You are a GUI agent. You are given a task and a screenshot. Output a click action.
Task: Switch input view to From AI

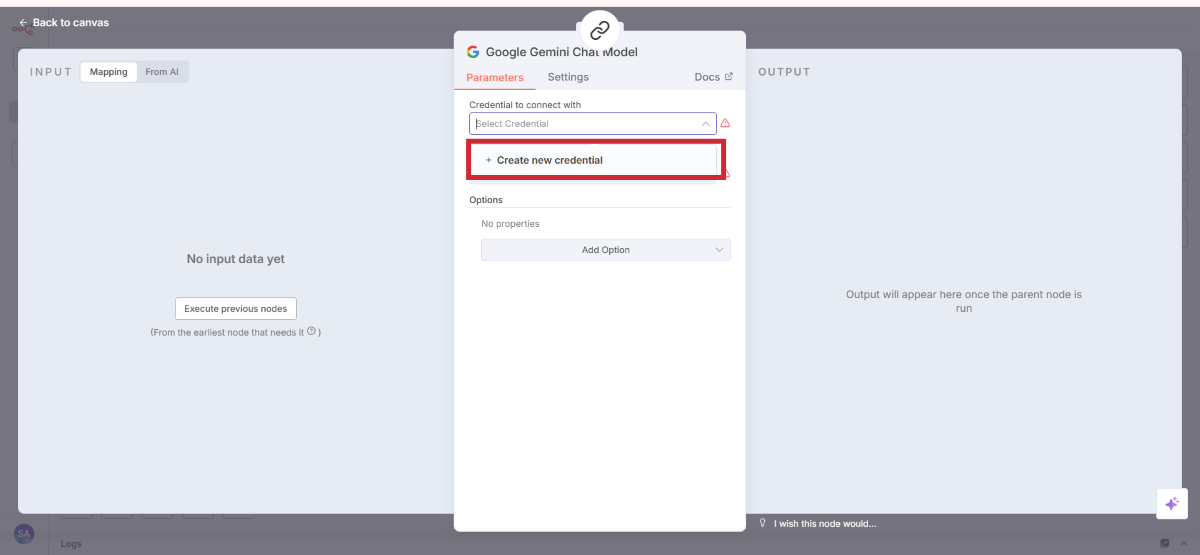pos(162,72)
